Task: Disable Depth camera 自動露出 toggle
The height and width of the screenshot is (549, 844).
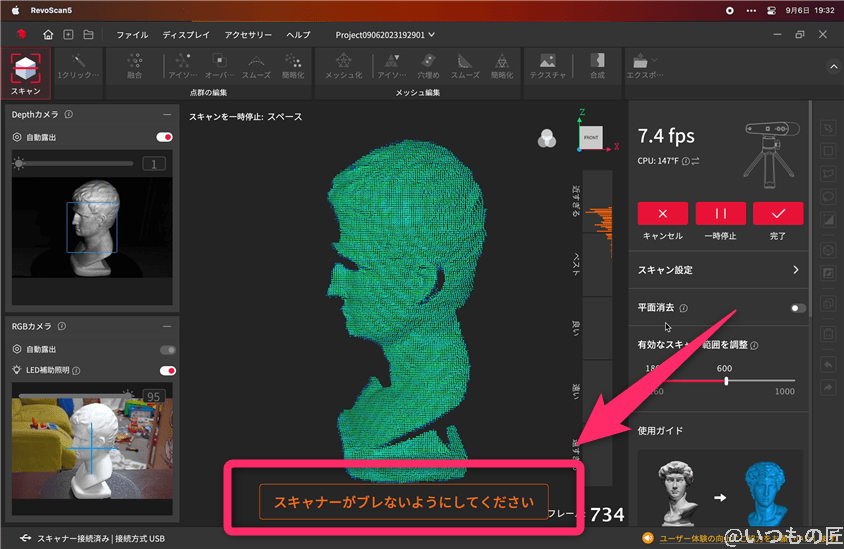Action: (165, 137)
